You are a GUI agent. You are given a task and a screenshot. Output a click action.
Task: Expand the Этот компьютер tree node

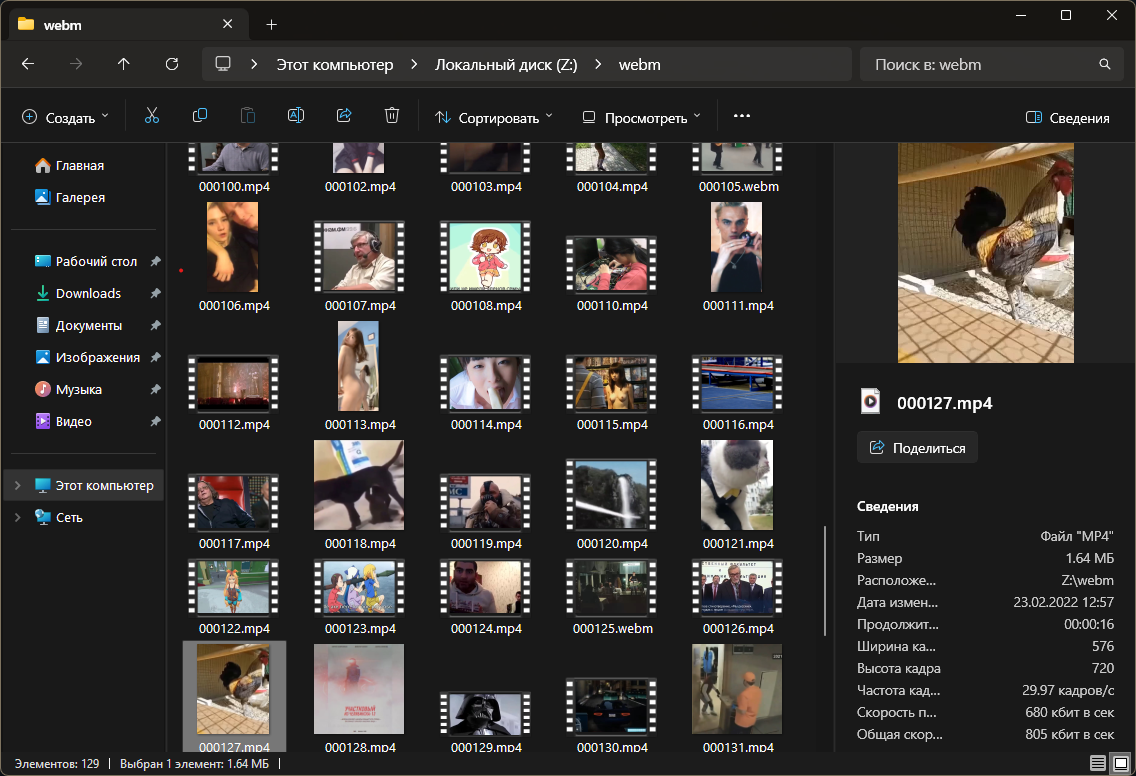tap(16, 486)
